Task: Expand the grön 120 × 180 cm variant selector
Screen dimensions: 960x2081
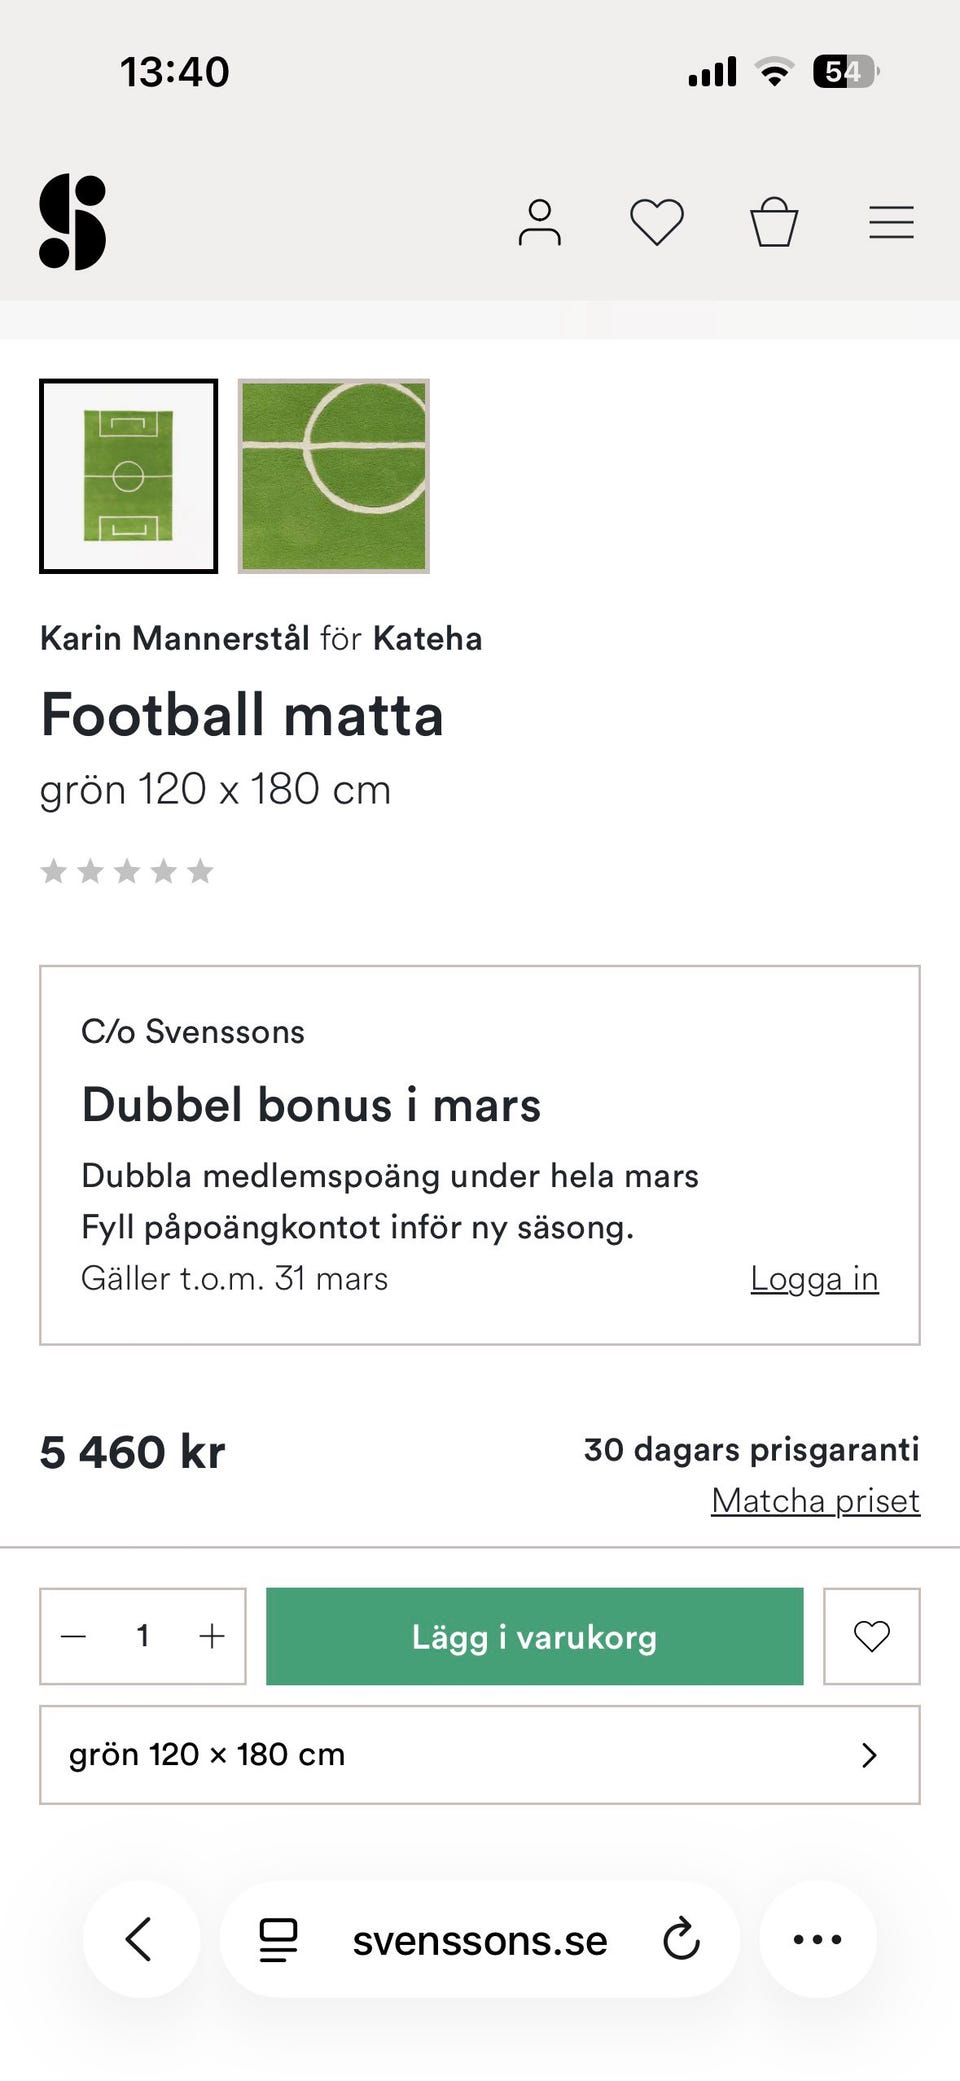Action: point(480,1755)
